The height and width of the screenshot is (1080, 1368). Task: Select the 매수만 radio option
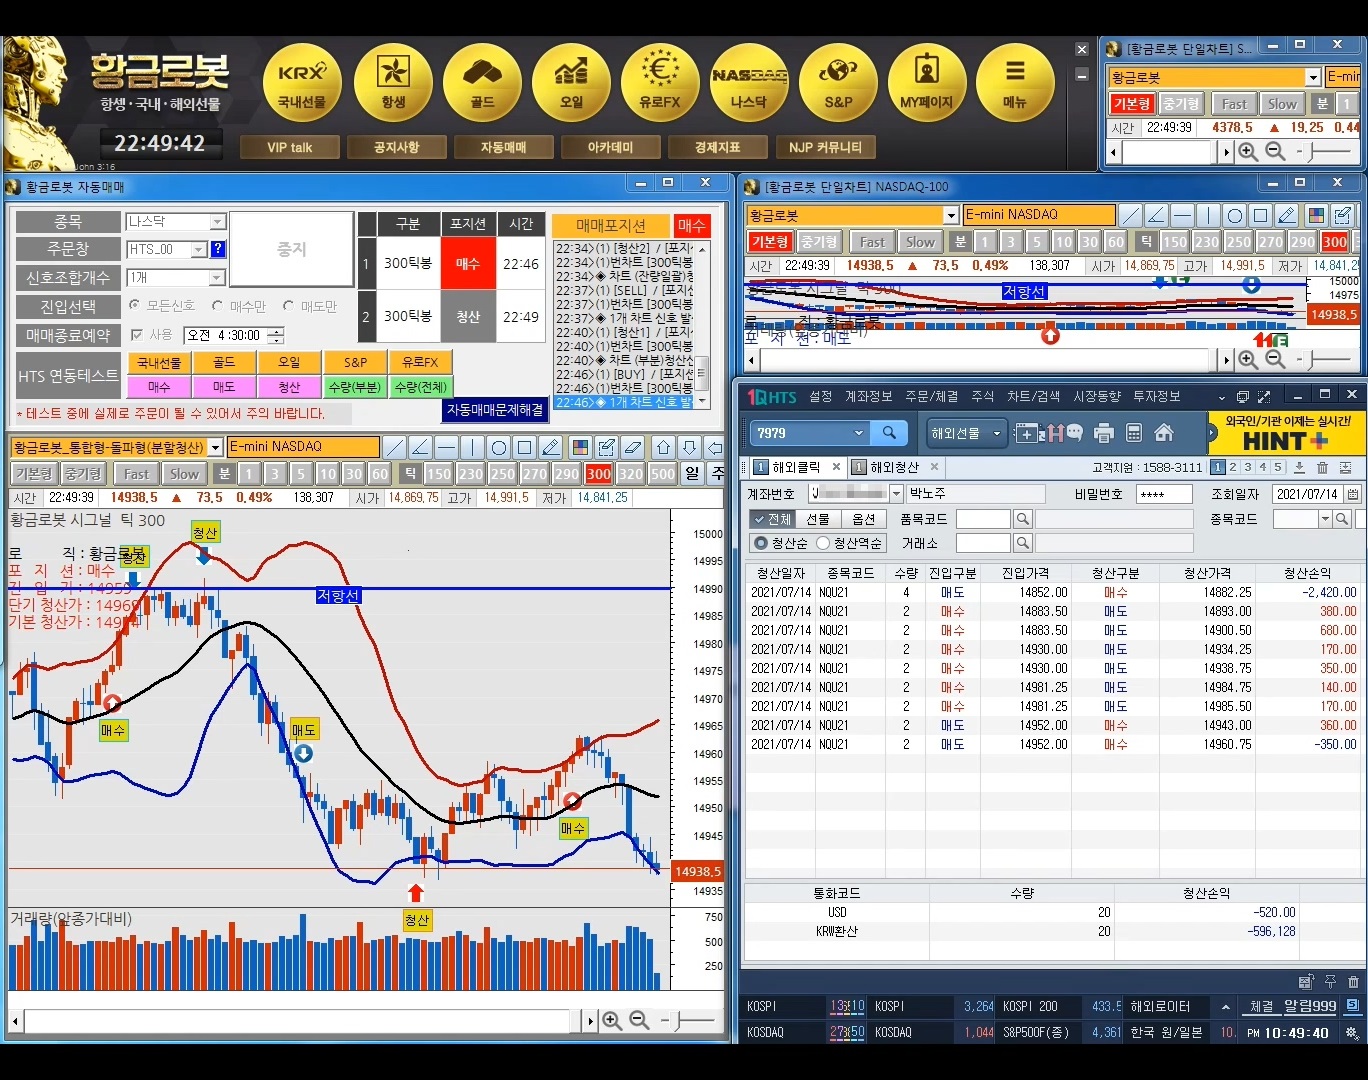click(218, 305)
